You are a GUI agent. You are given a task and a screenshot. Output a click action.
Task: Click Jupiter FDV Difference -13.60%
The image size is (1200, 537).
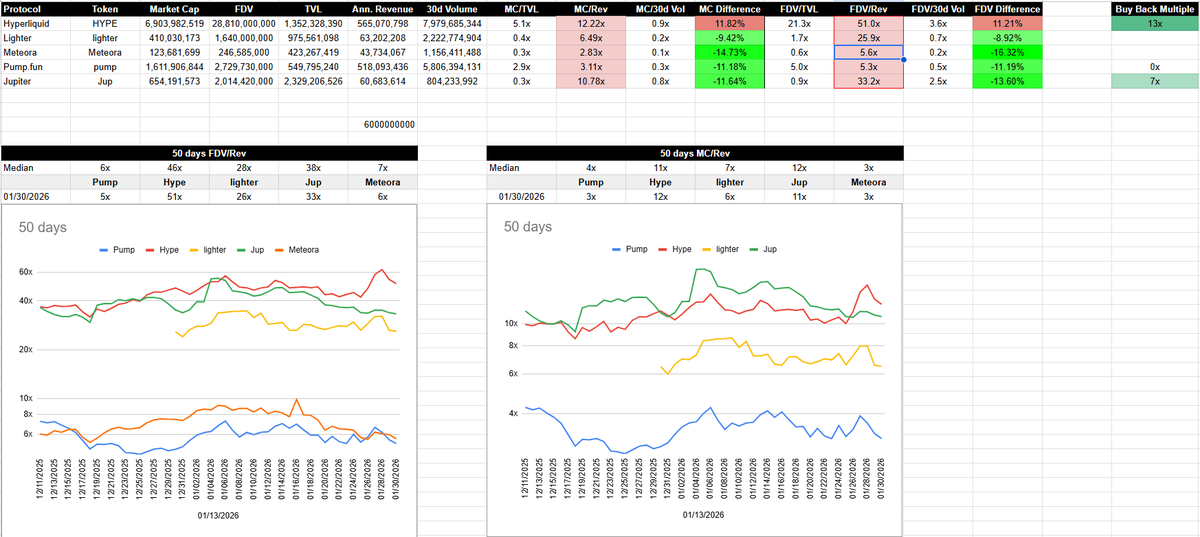pos(1006,81)
